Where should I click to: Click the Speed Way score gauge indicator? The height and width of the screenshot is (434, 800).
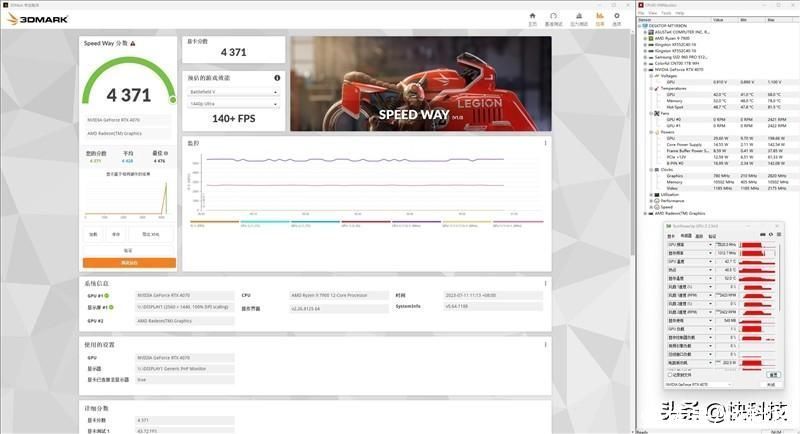pyautogui.click(x=172, y=100)
